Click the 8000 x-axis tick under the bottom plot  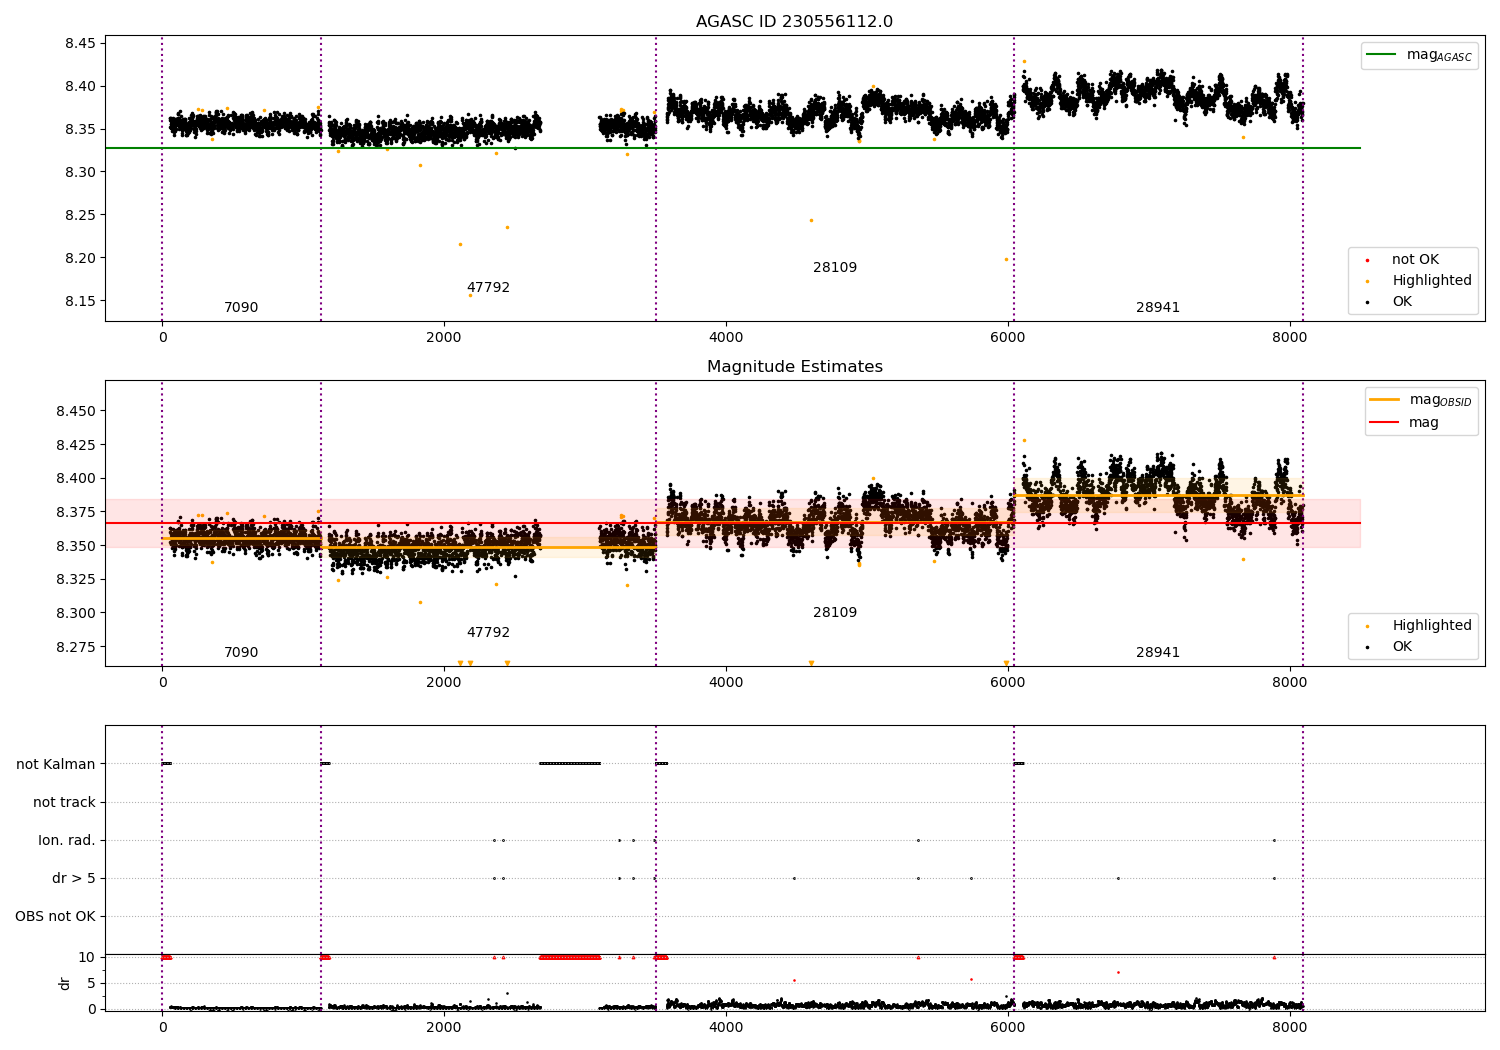(x=1290, y=1028)
